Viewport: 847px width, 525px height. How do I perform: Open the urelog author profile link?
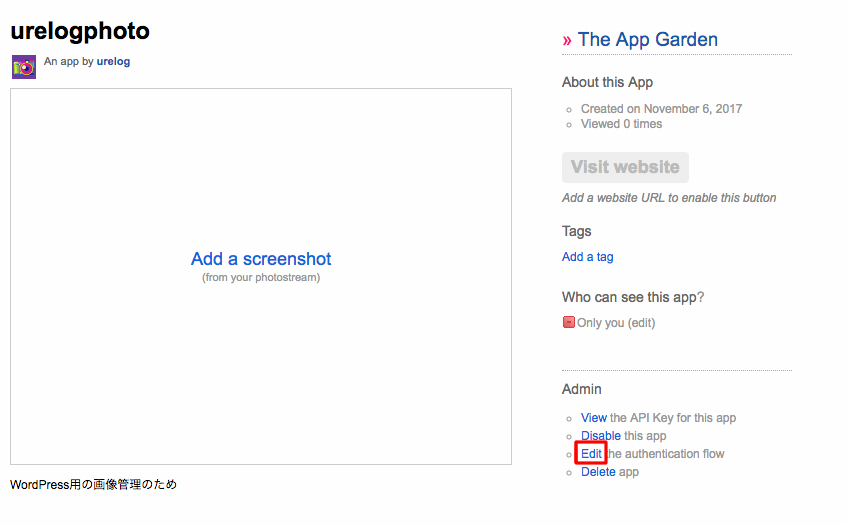point(113,62)
